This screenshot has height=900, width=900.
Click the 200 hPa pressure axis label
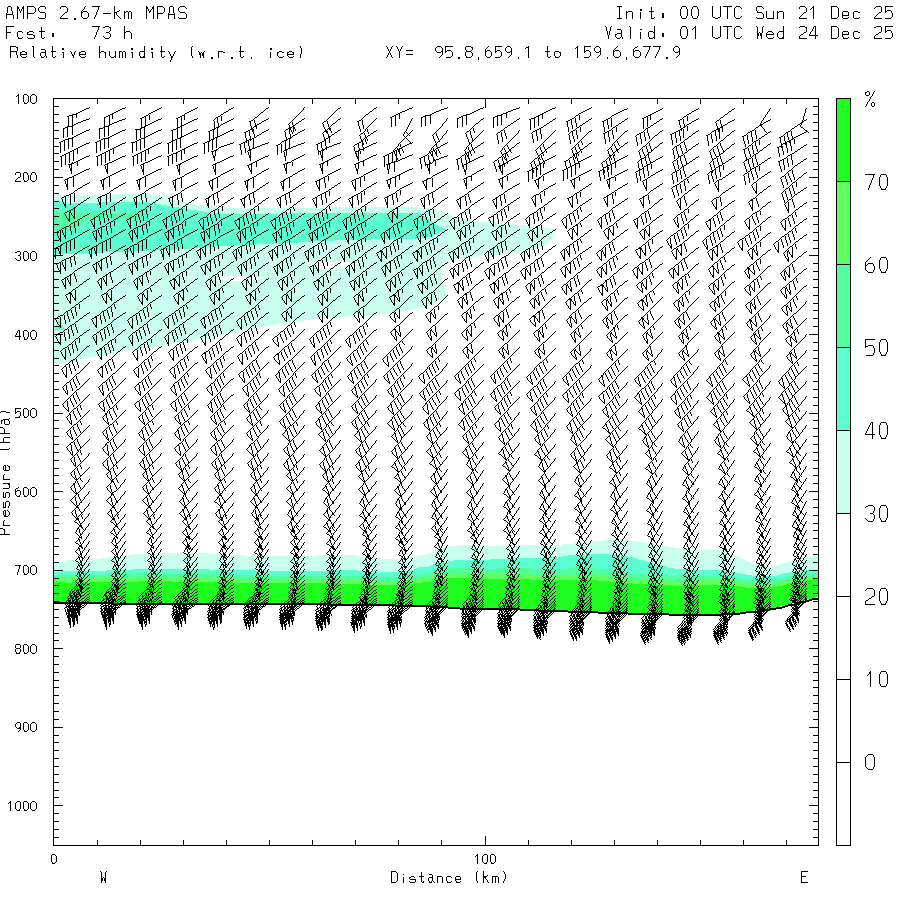point(26,177)
